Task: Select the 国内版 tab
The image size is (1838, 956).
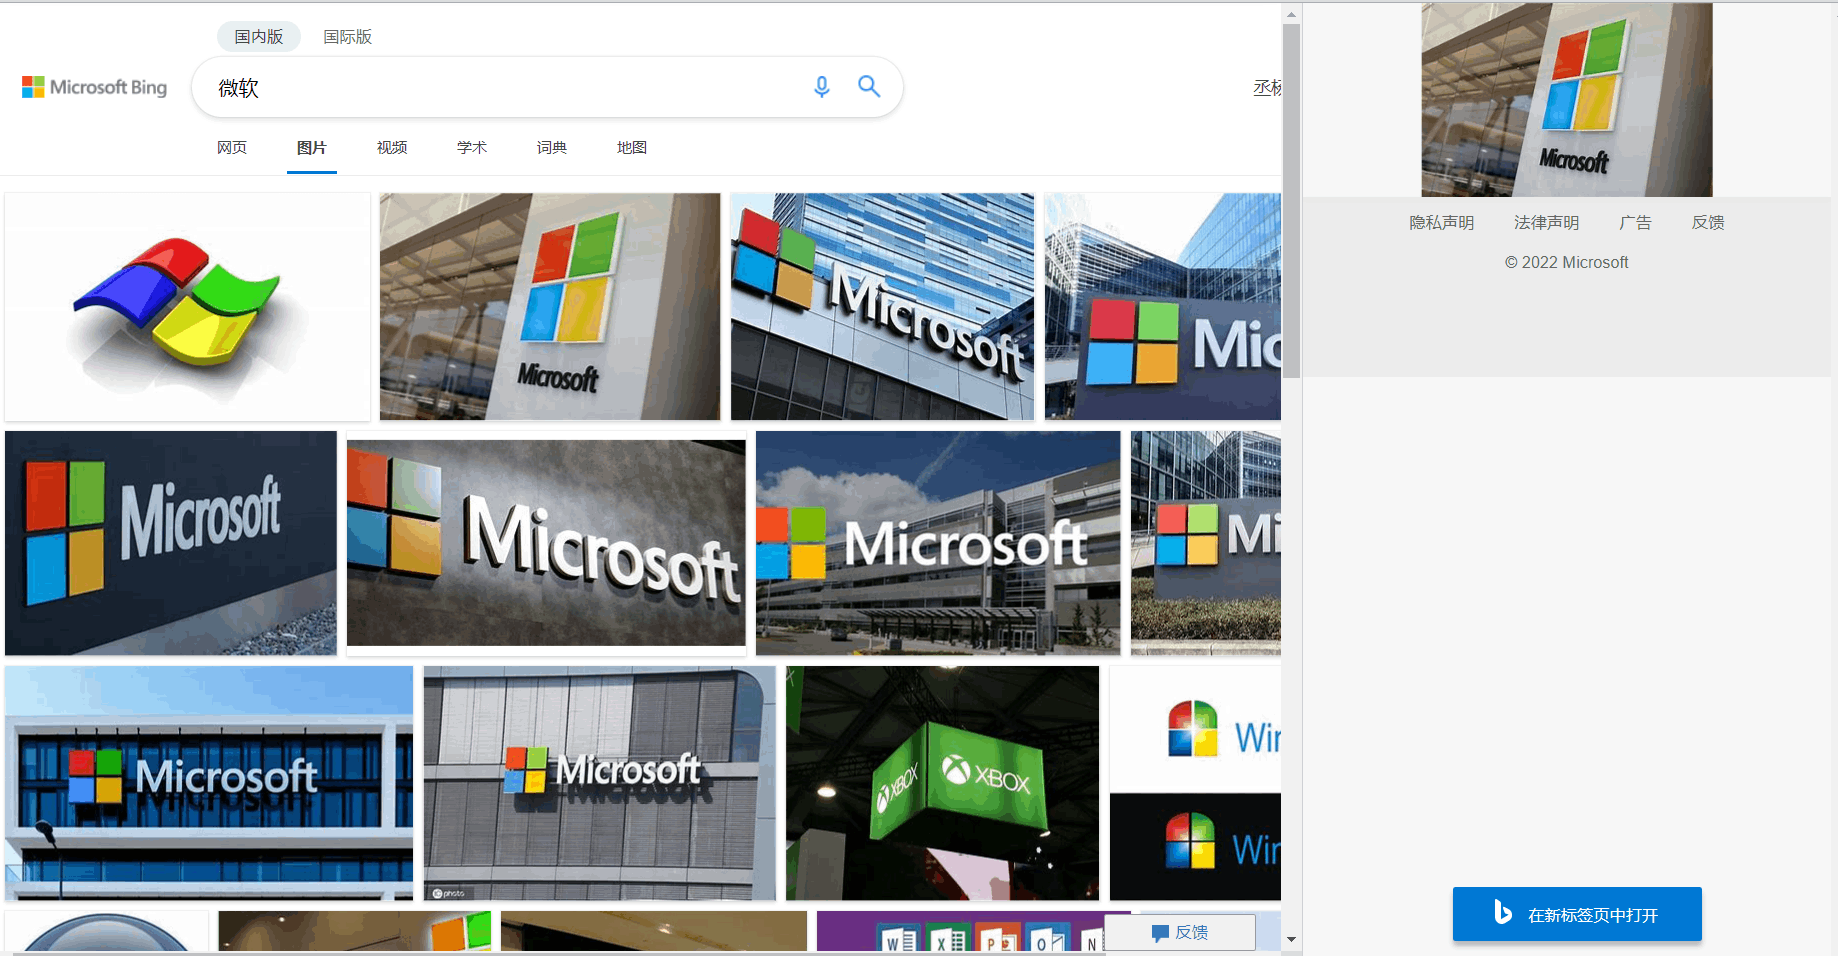Action: coord(259,37)
